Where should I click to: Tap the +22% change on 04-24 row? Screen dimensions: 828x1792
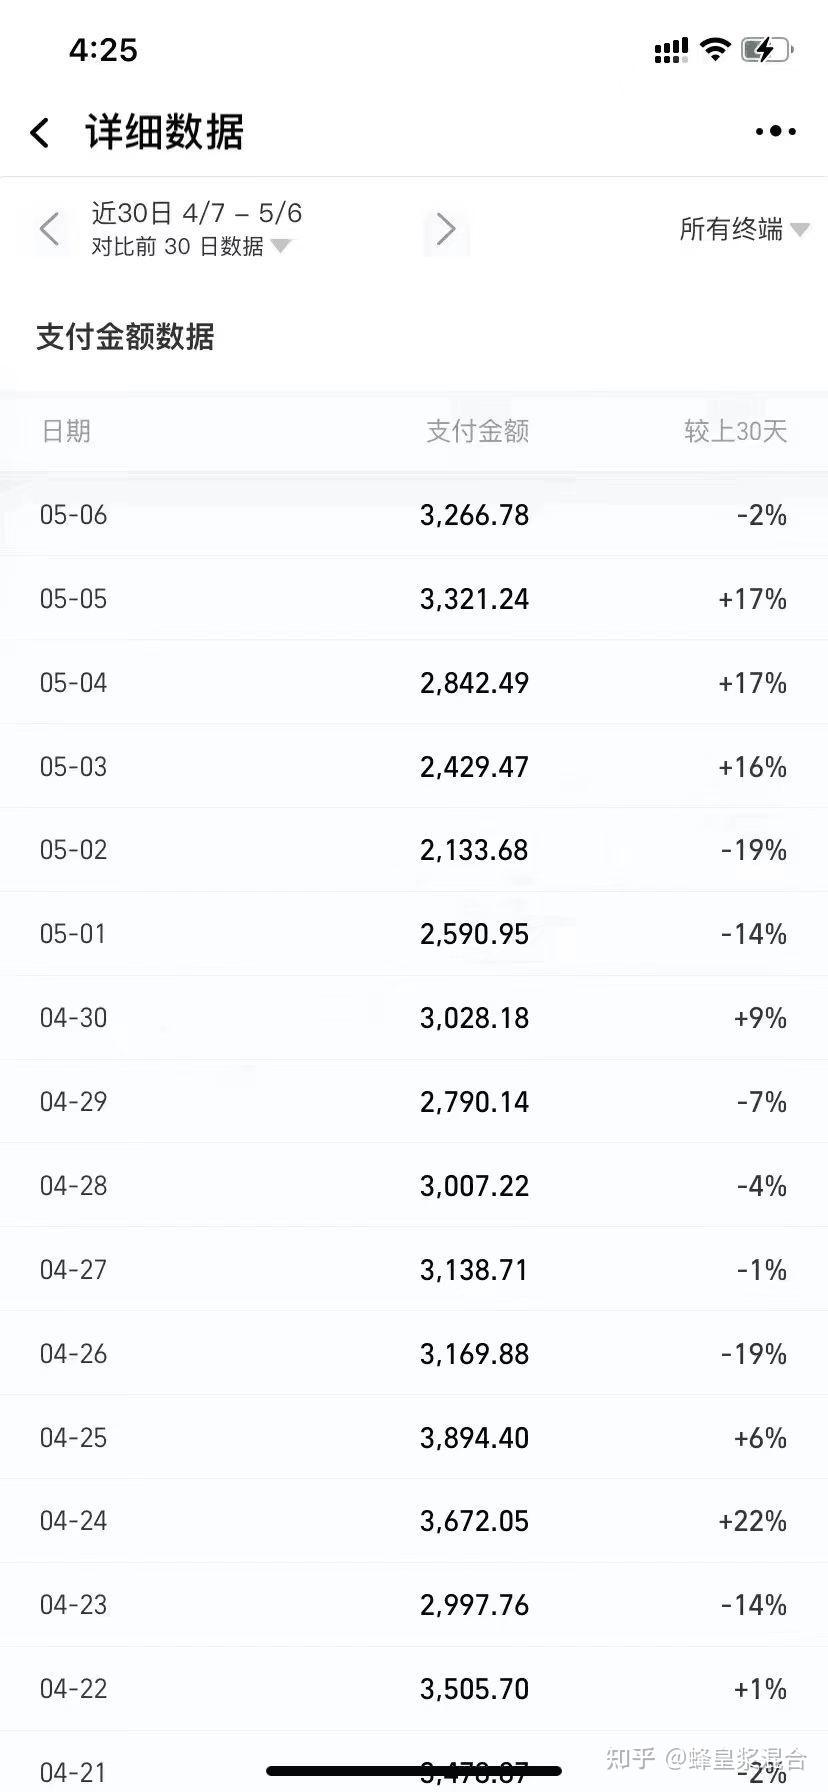[752, 1522]
